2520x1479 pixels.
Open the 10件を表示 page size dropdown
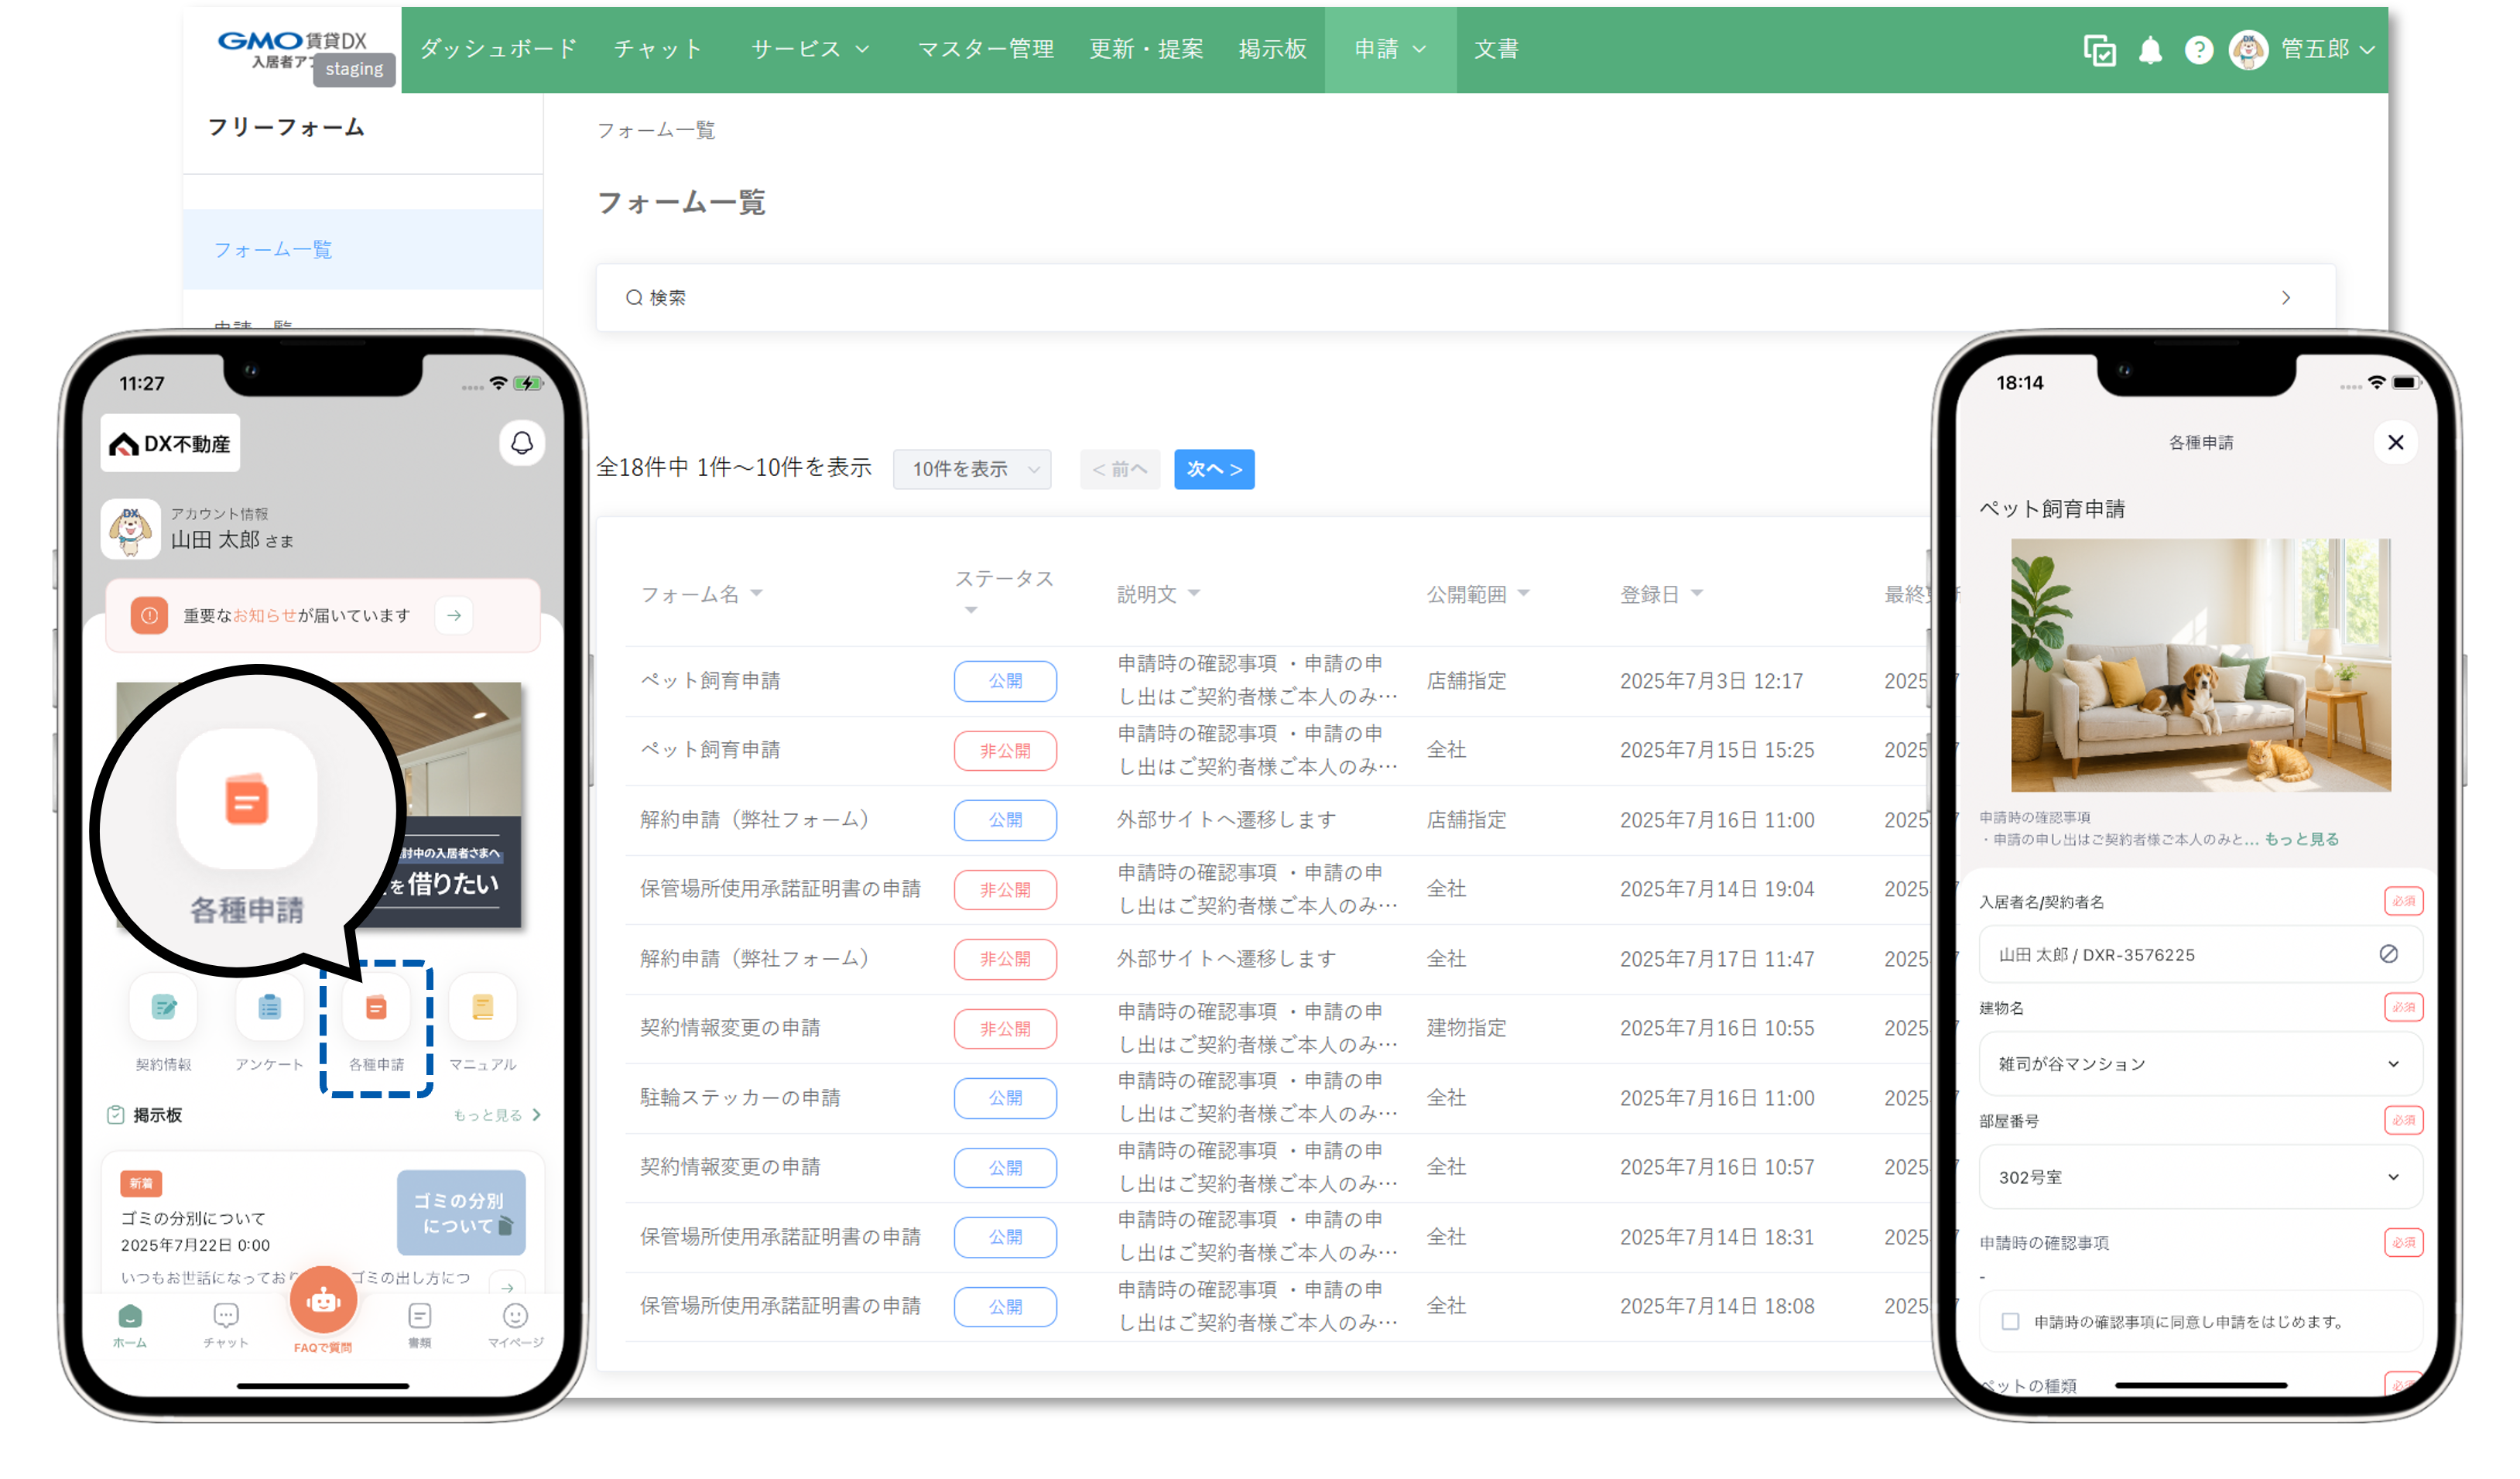[x=971, y=469]
